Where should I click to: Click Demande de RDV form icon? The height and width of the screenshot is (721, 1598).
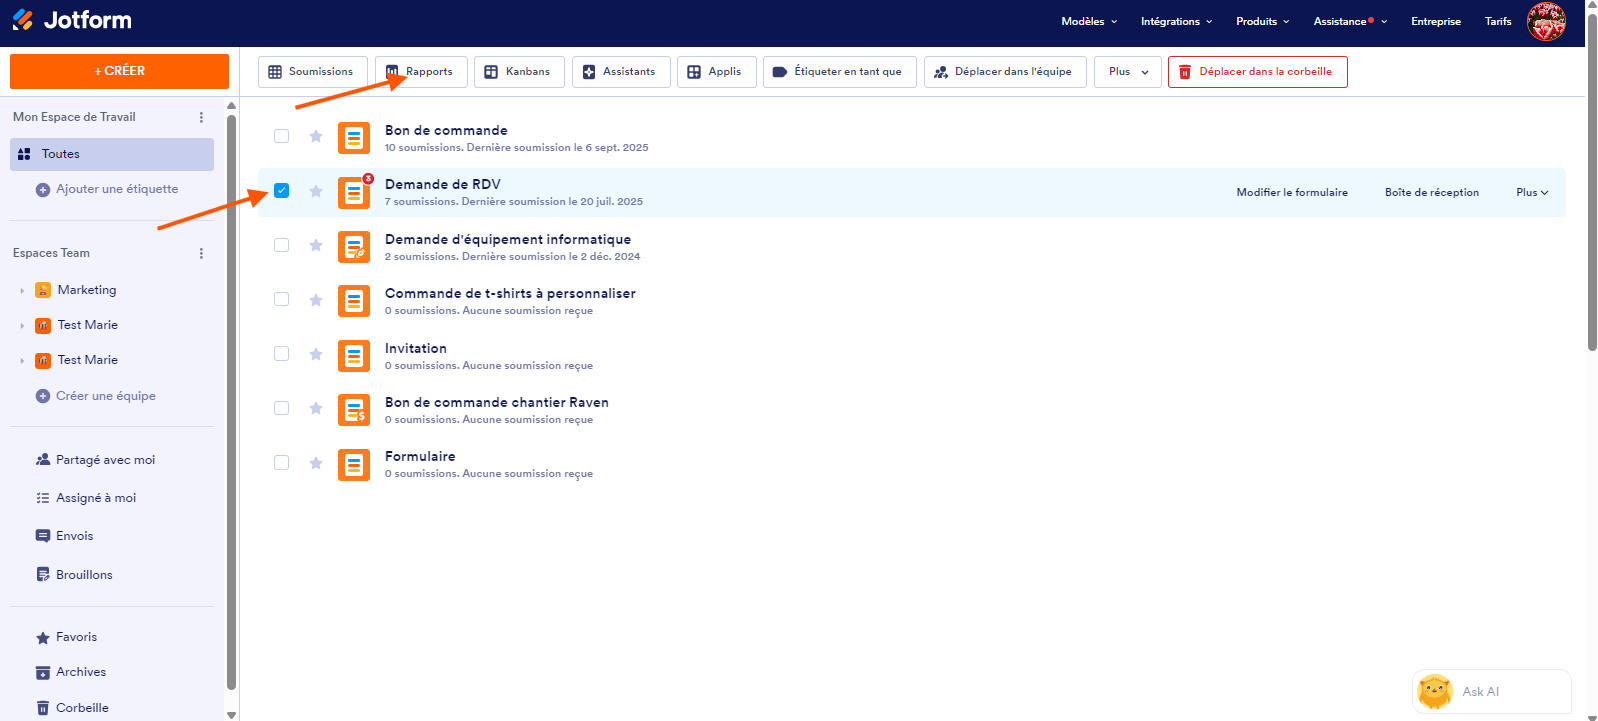(x=354, y=192)
